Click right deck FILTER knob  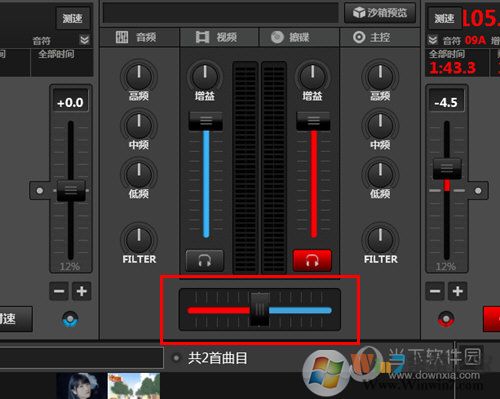coord(380,240)
